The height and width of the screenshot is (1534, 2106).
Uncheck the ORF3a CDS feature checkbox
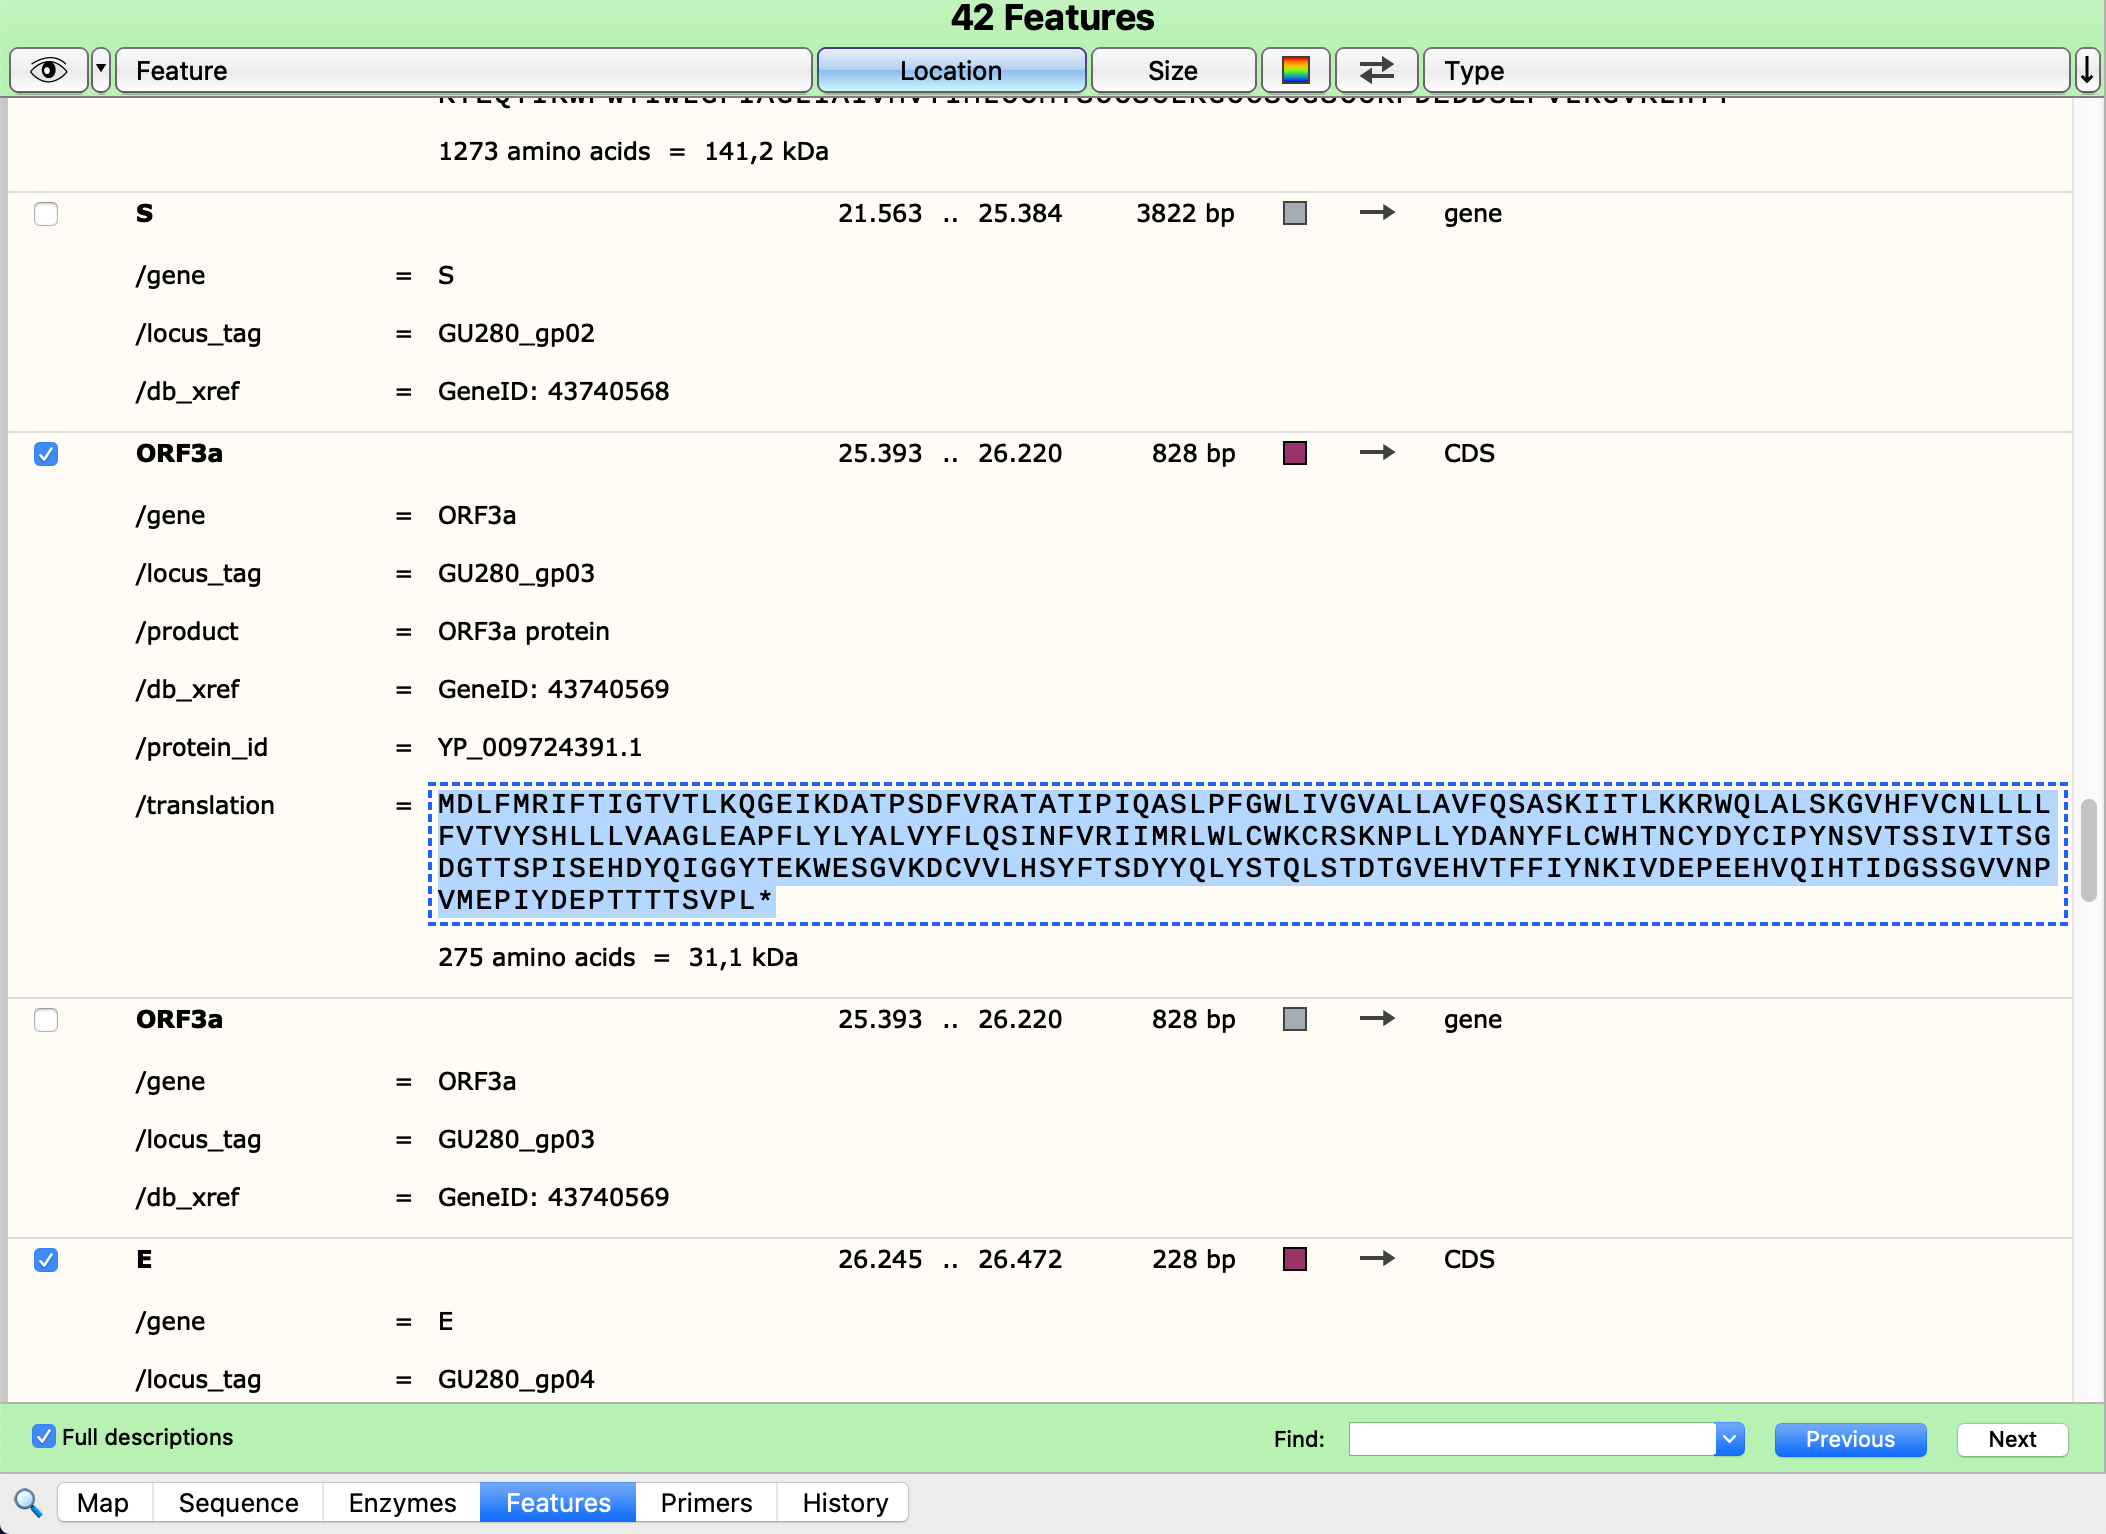coord(46,454)
